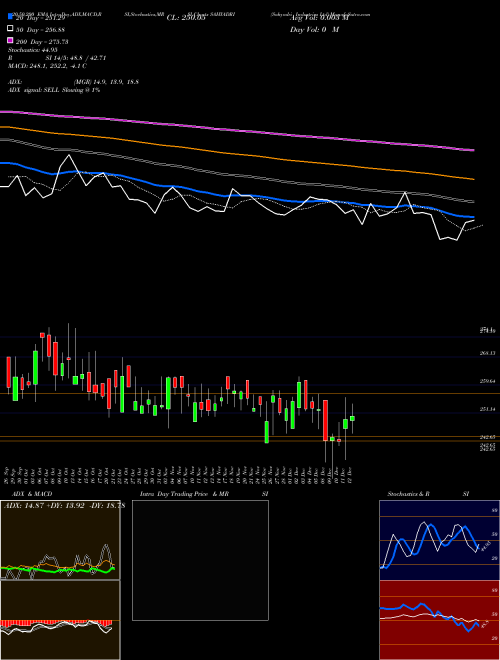
Task: Click the magenta 200 Day legend swatch
Action: pos(11,40)
